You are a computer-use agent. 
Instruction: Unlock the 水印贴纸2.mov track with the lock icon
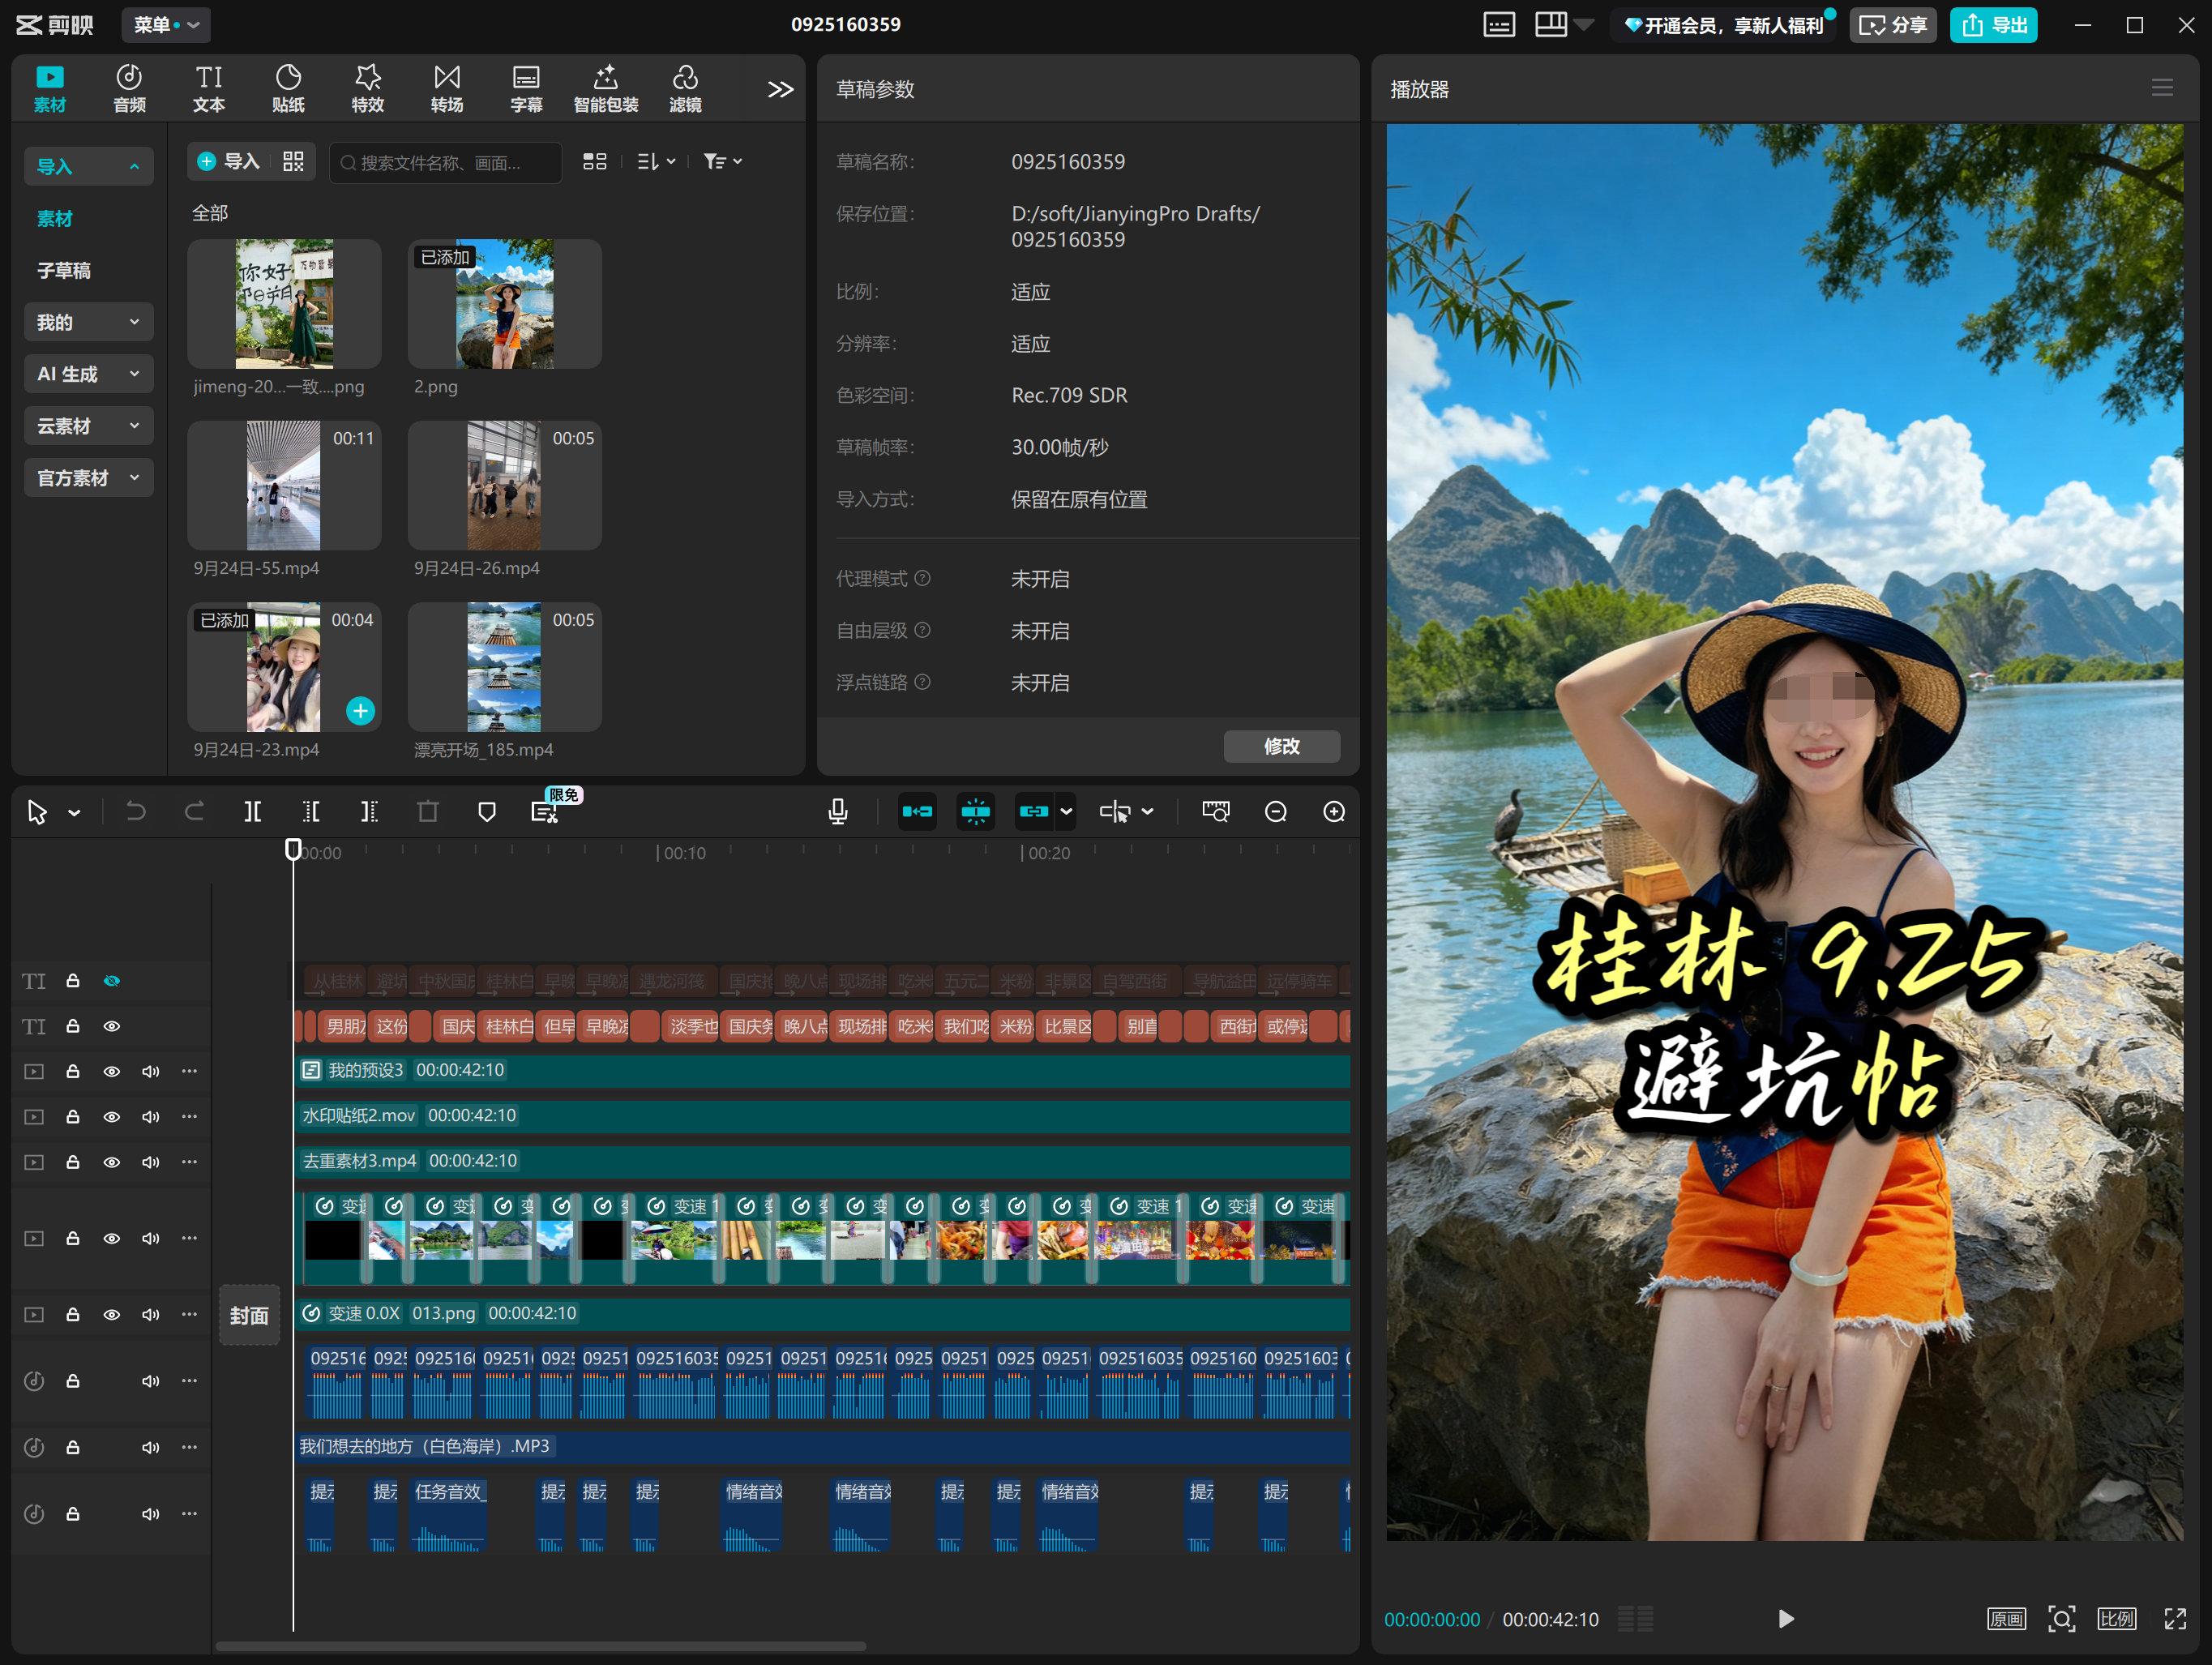73,1116
